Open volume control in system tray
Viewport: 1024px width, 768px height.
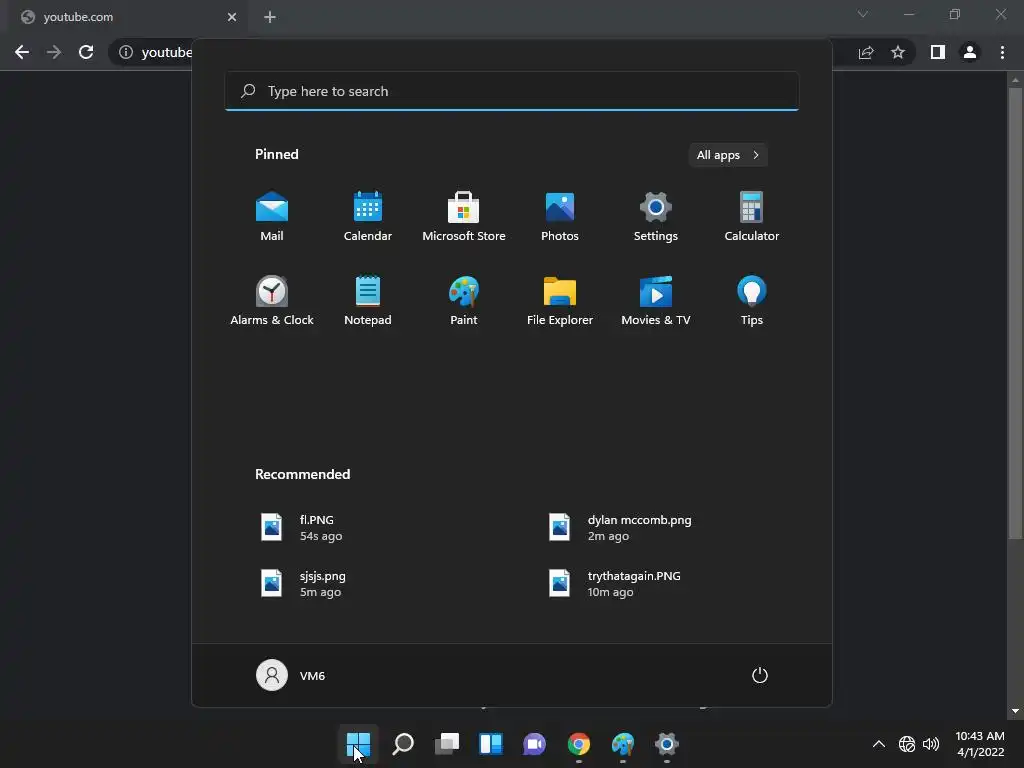click(931, 744)
